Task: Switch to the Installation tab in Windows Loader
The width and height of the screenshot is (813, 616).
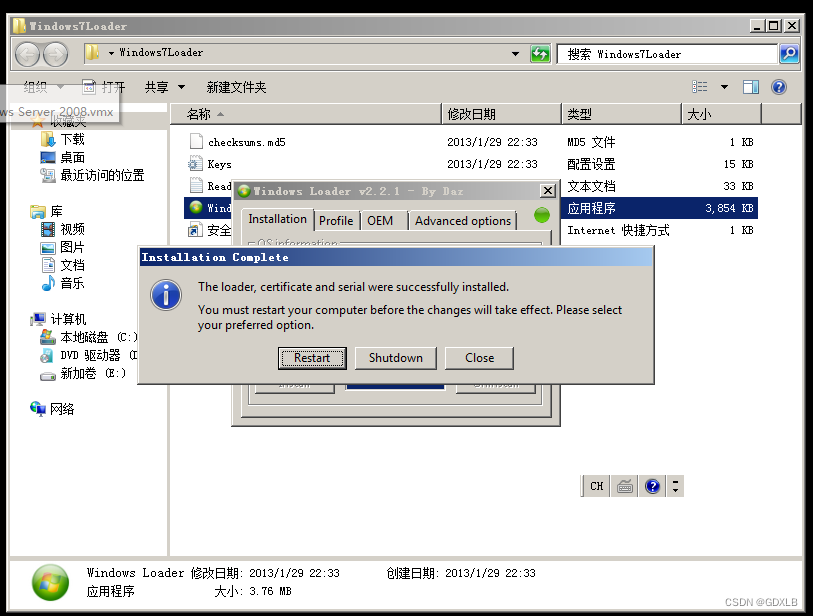Action: pyautogui.click(x=277, y=219)
